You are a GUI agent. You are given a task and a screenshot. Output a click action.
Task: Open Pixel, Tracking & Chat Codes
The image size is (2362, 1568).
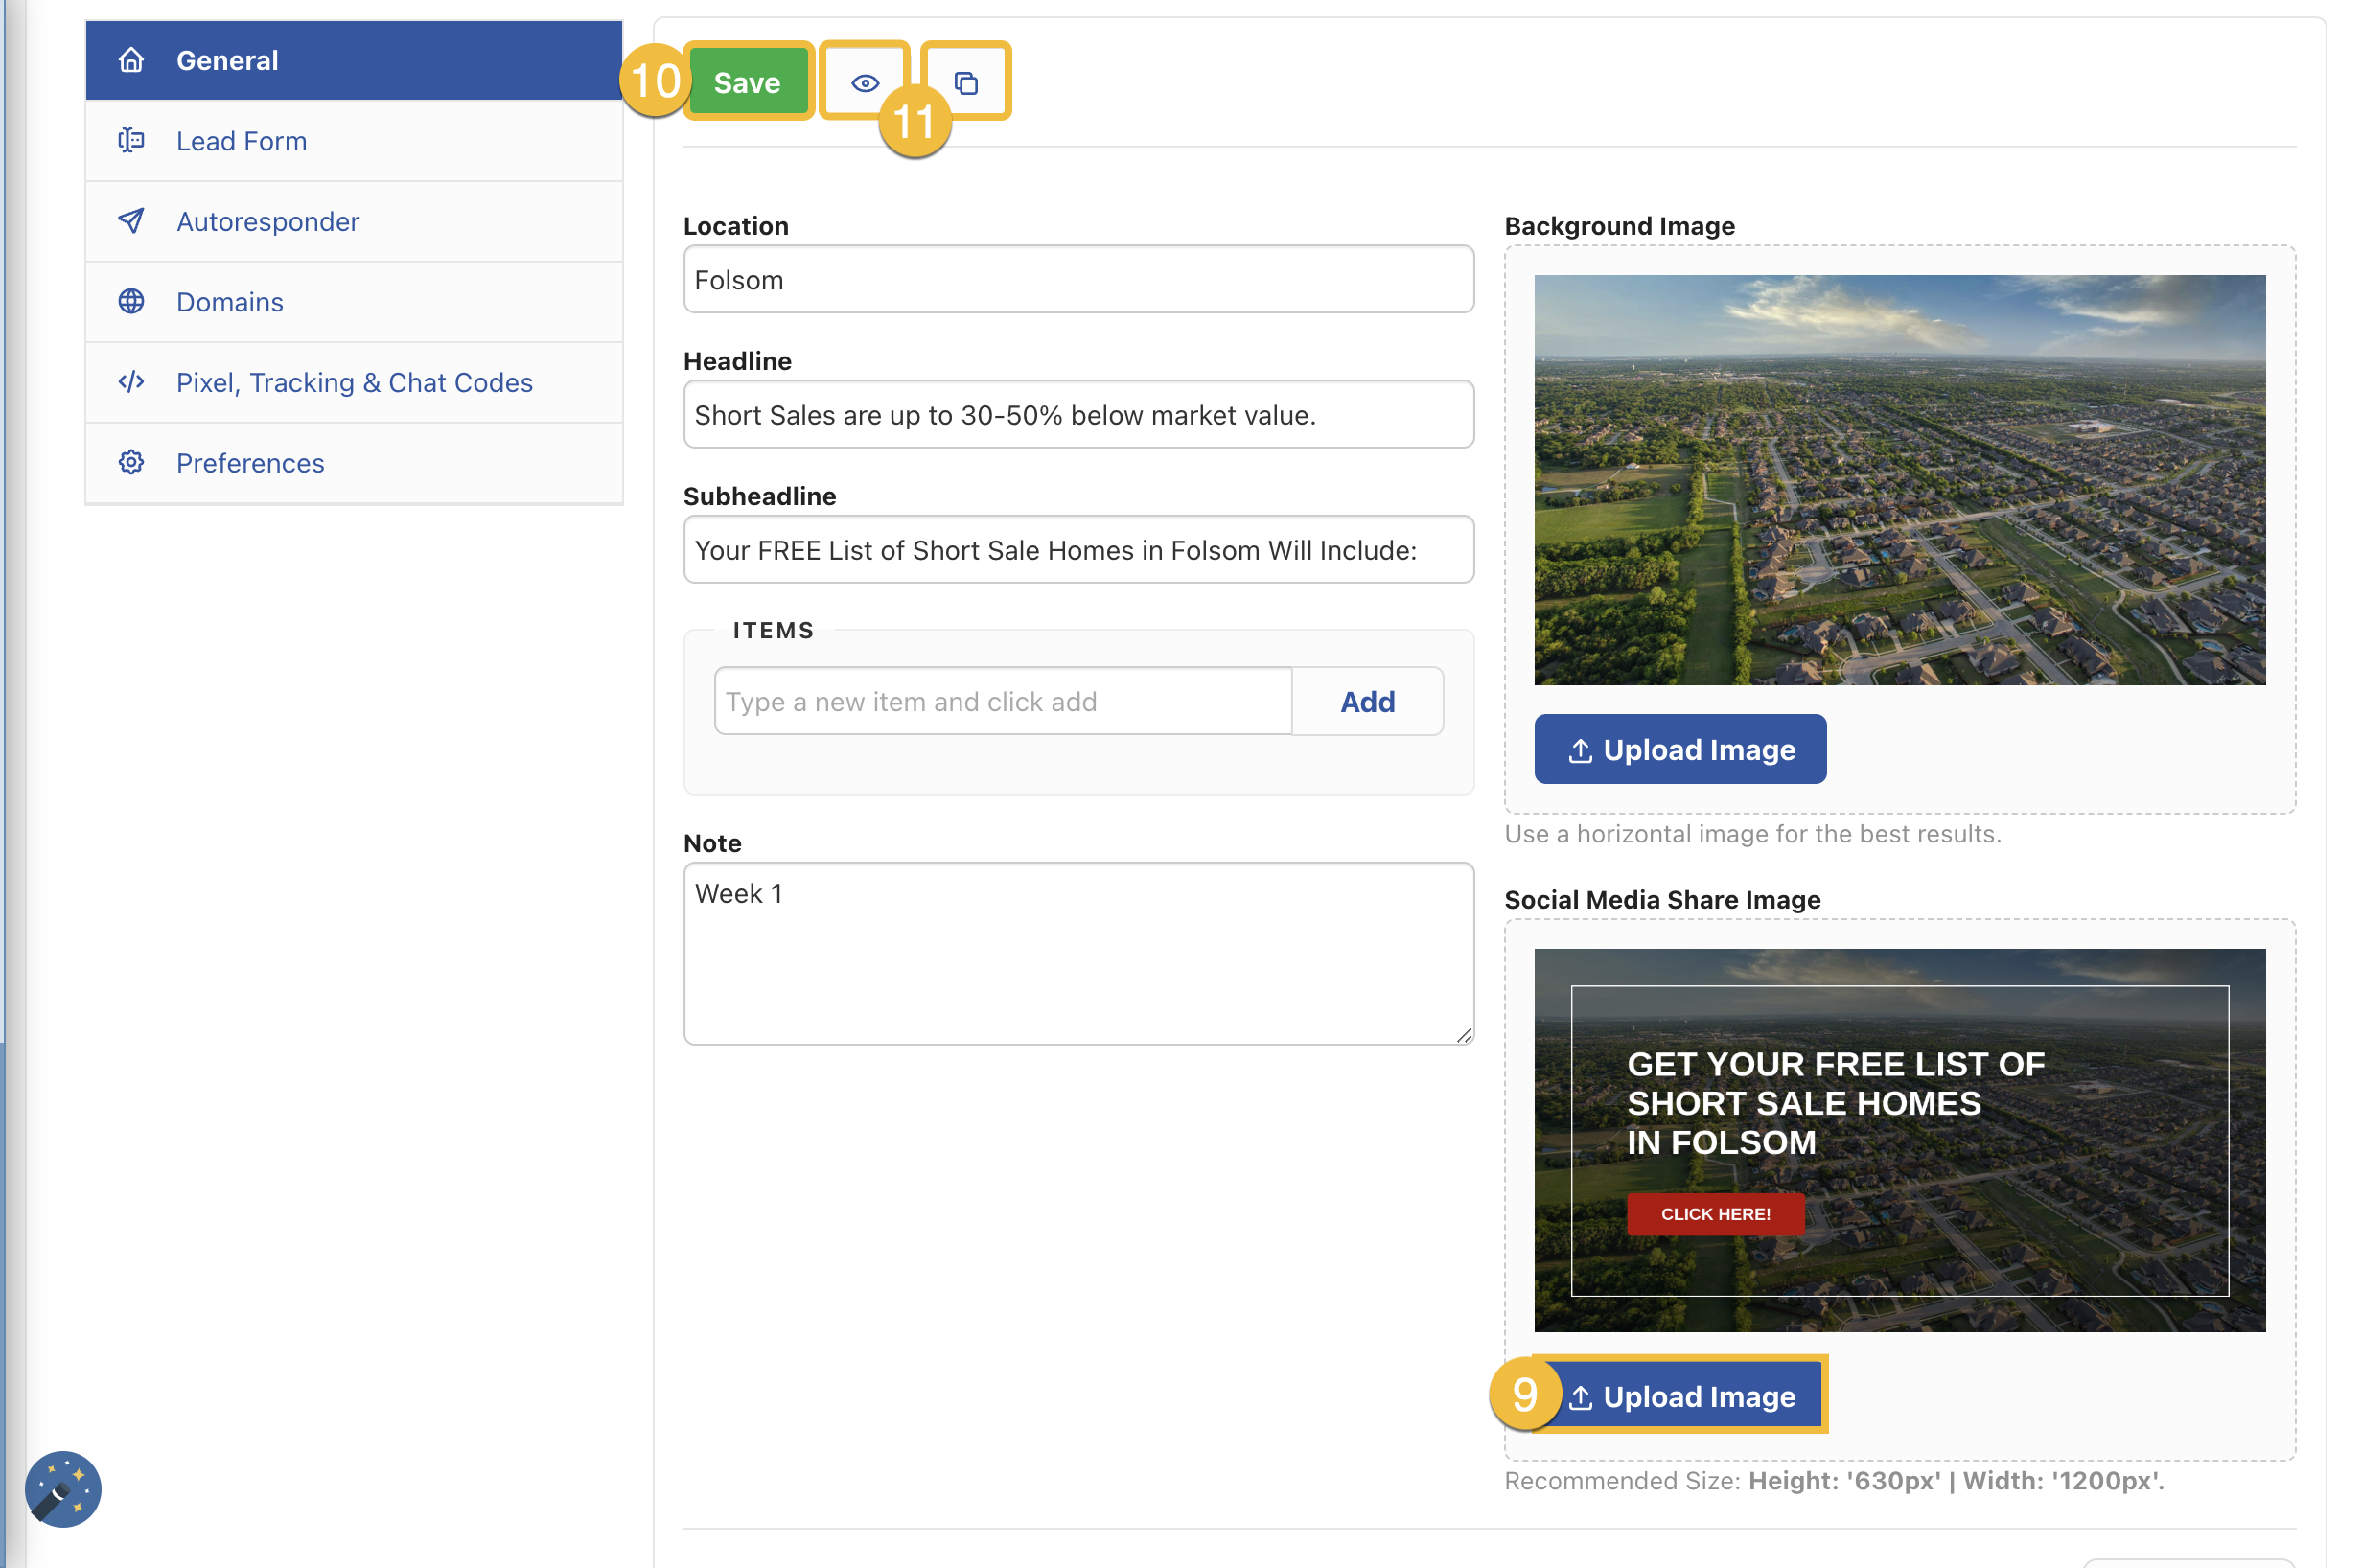click(x=354, y=382)
